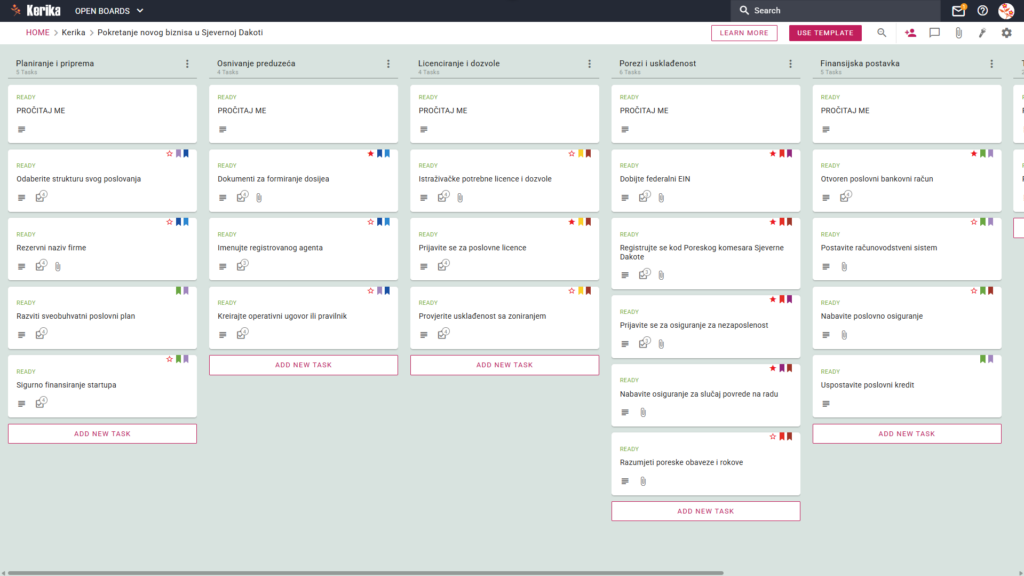Toggle the star on Prijavite se za poslovne licence
Screen dimensions: 1024x576
[x=571, y=222]
